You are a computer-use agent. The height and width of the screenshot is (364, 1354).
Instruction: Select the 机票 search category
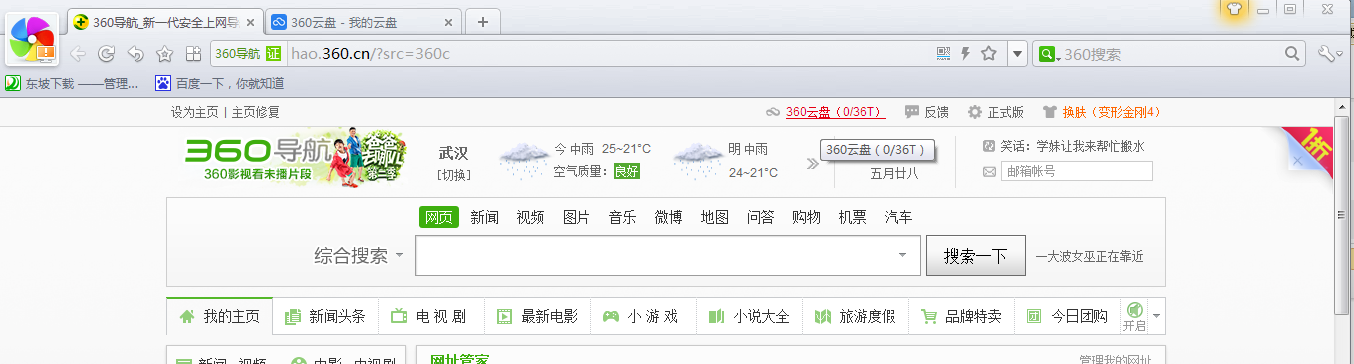click(853, 217)
